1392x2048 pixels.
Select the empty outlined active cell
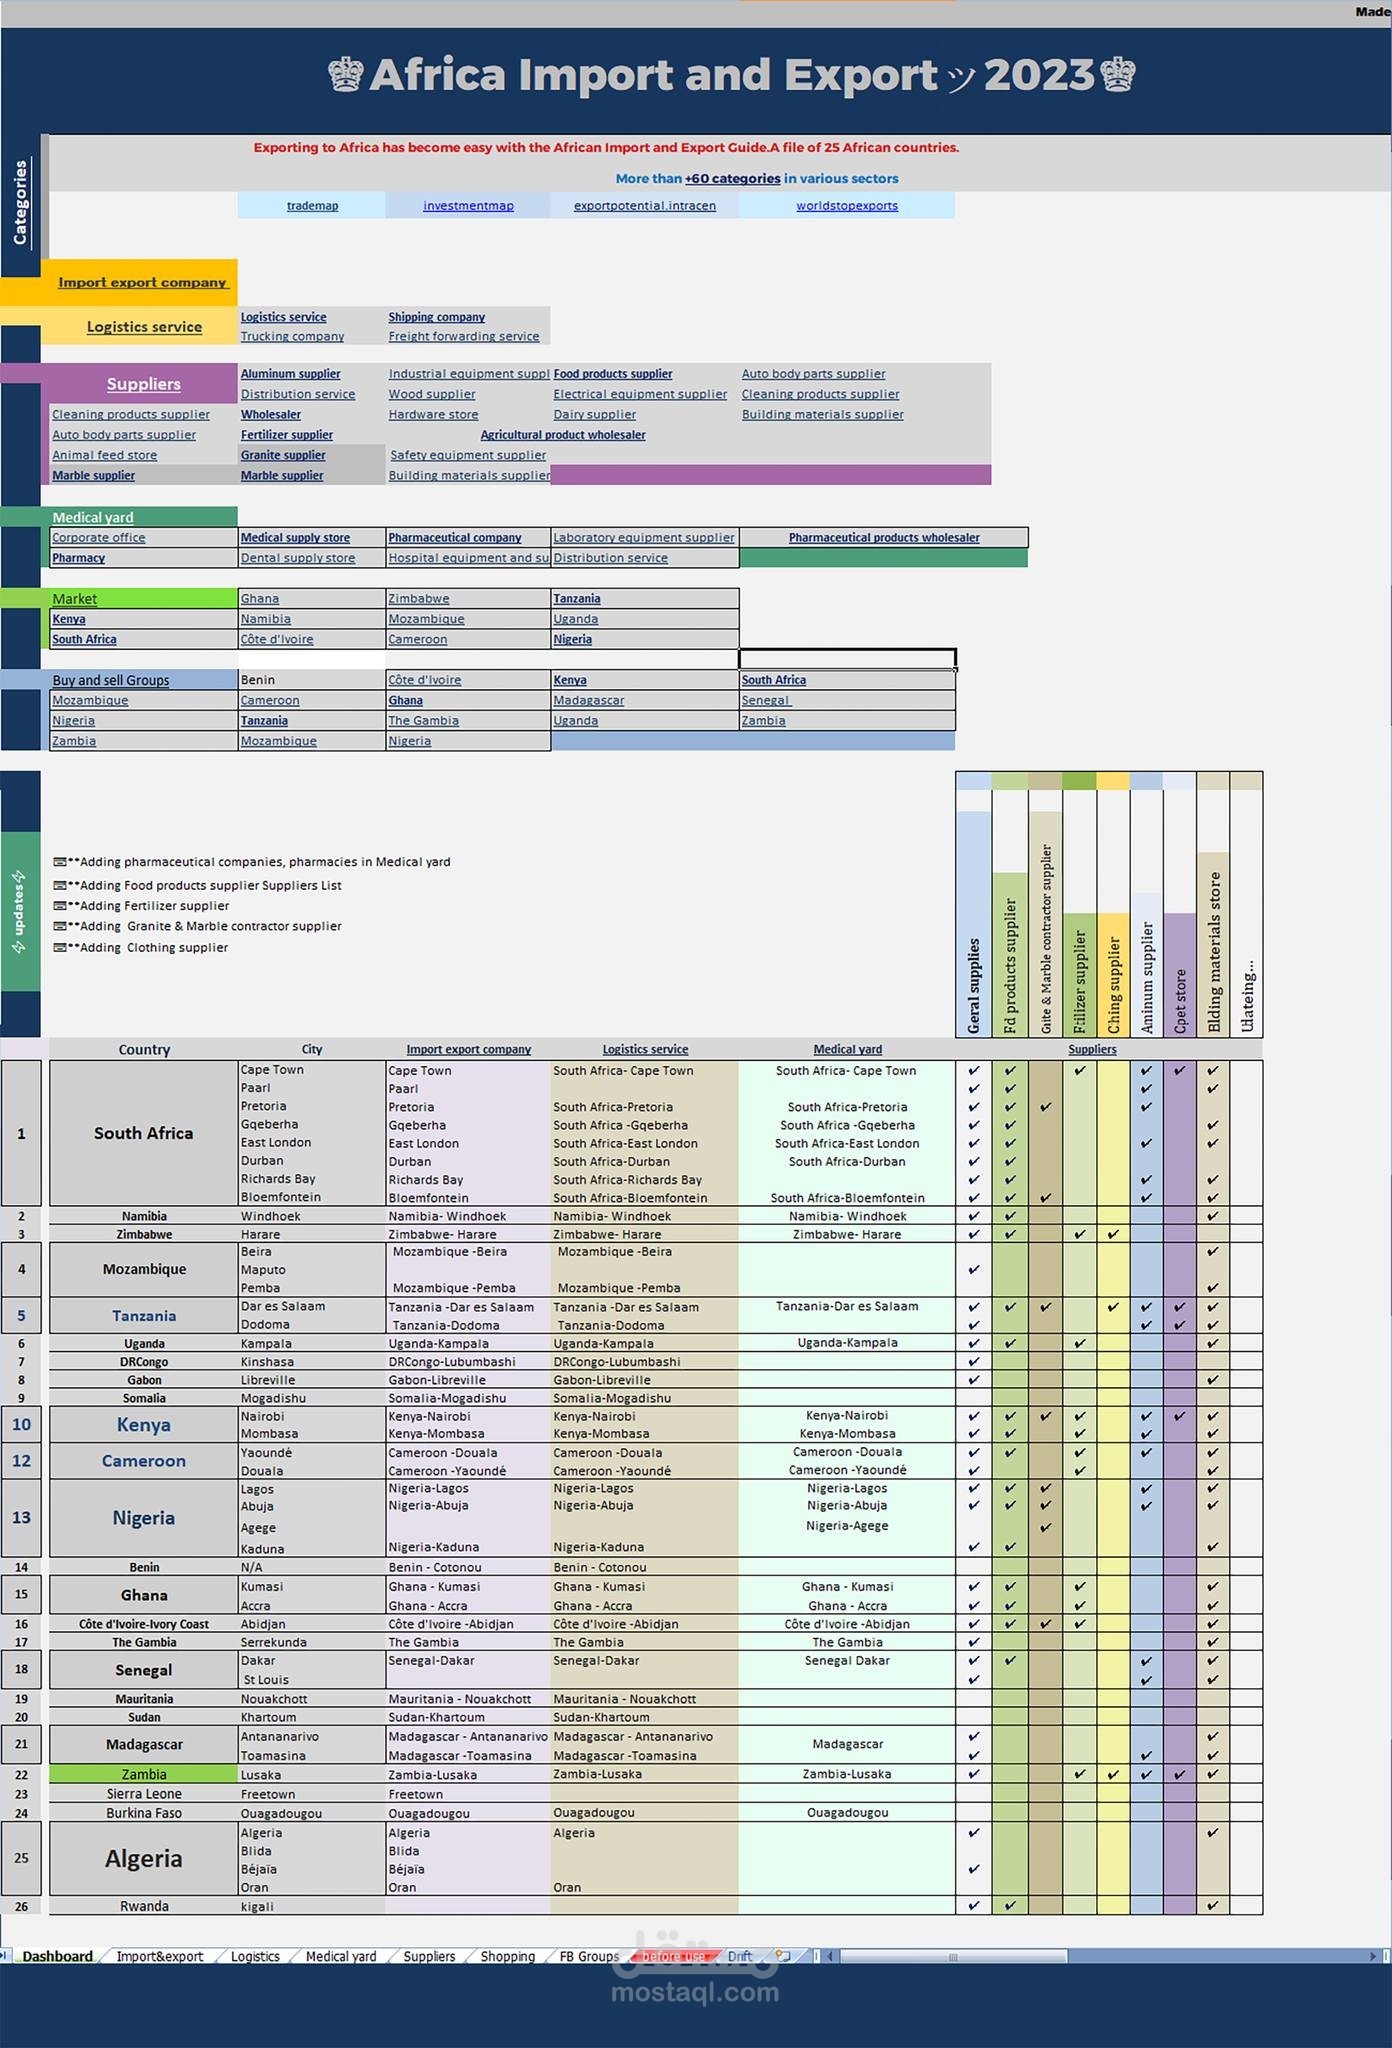(x=847, y=658)
